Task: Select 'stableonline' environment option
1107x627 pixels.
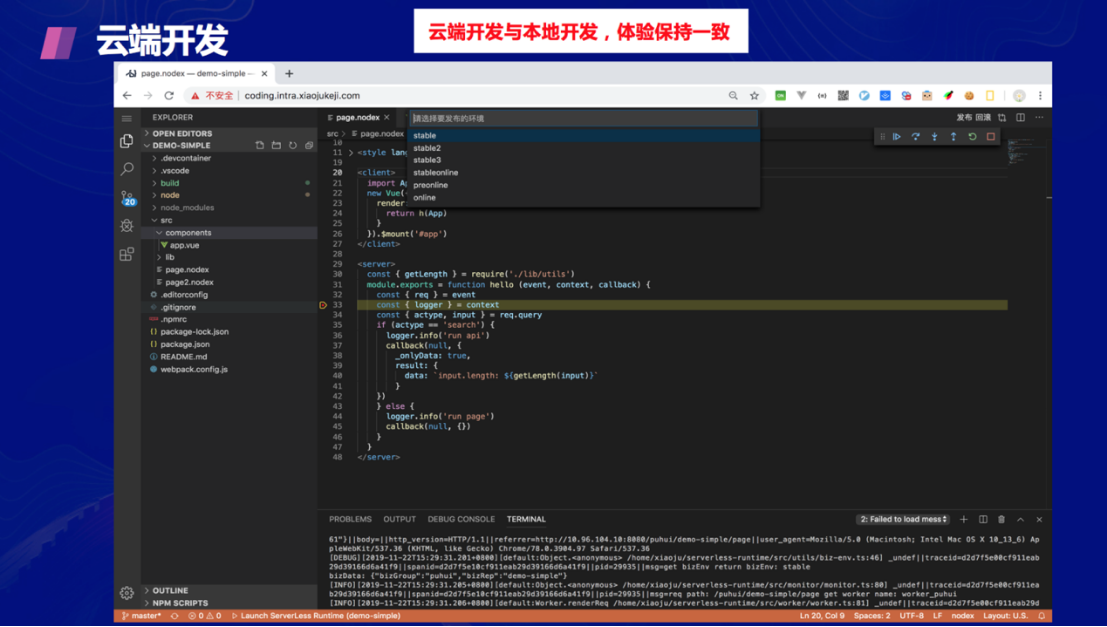Action: [583, 172]
